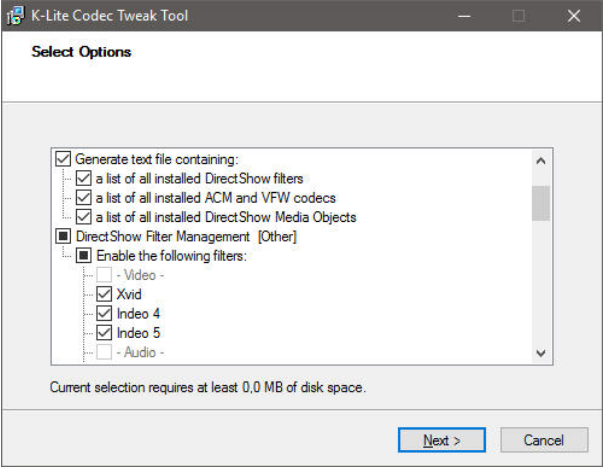Toggle Enable the following filters checkbox
The height and width of the screenshot is (467, 608).
(84, 256)
